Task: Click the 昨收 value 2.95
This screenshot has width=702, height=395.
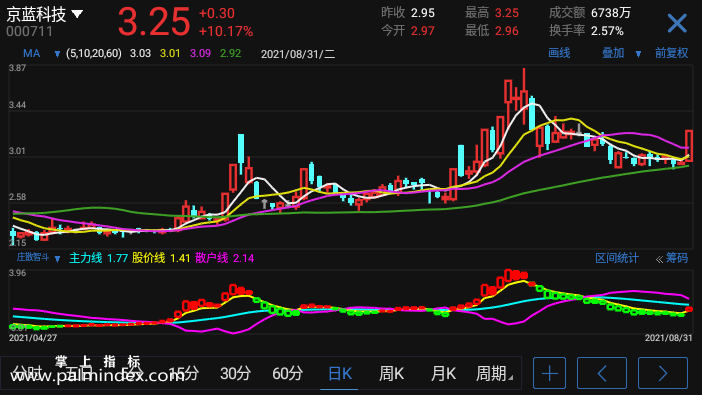Action: [423, 13]
